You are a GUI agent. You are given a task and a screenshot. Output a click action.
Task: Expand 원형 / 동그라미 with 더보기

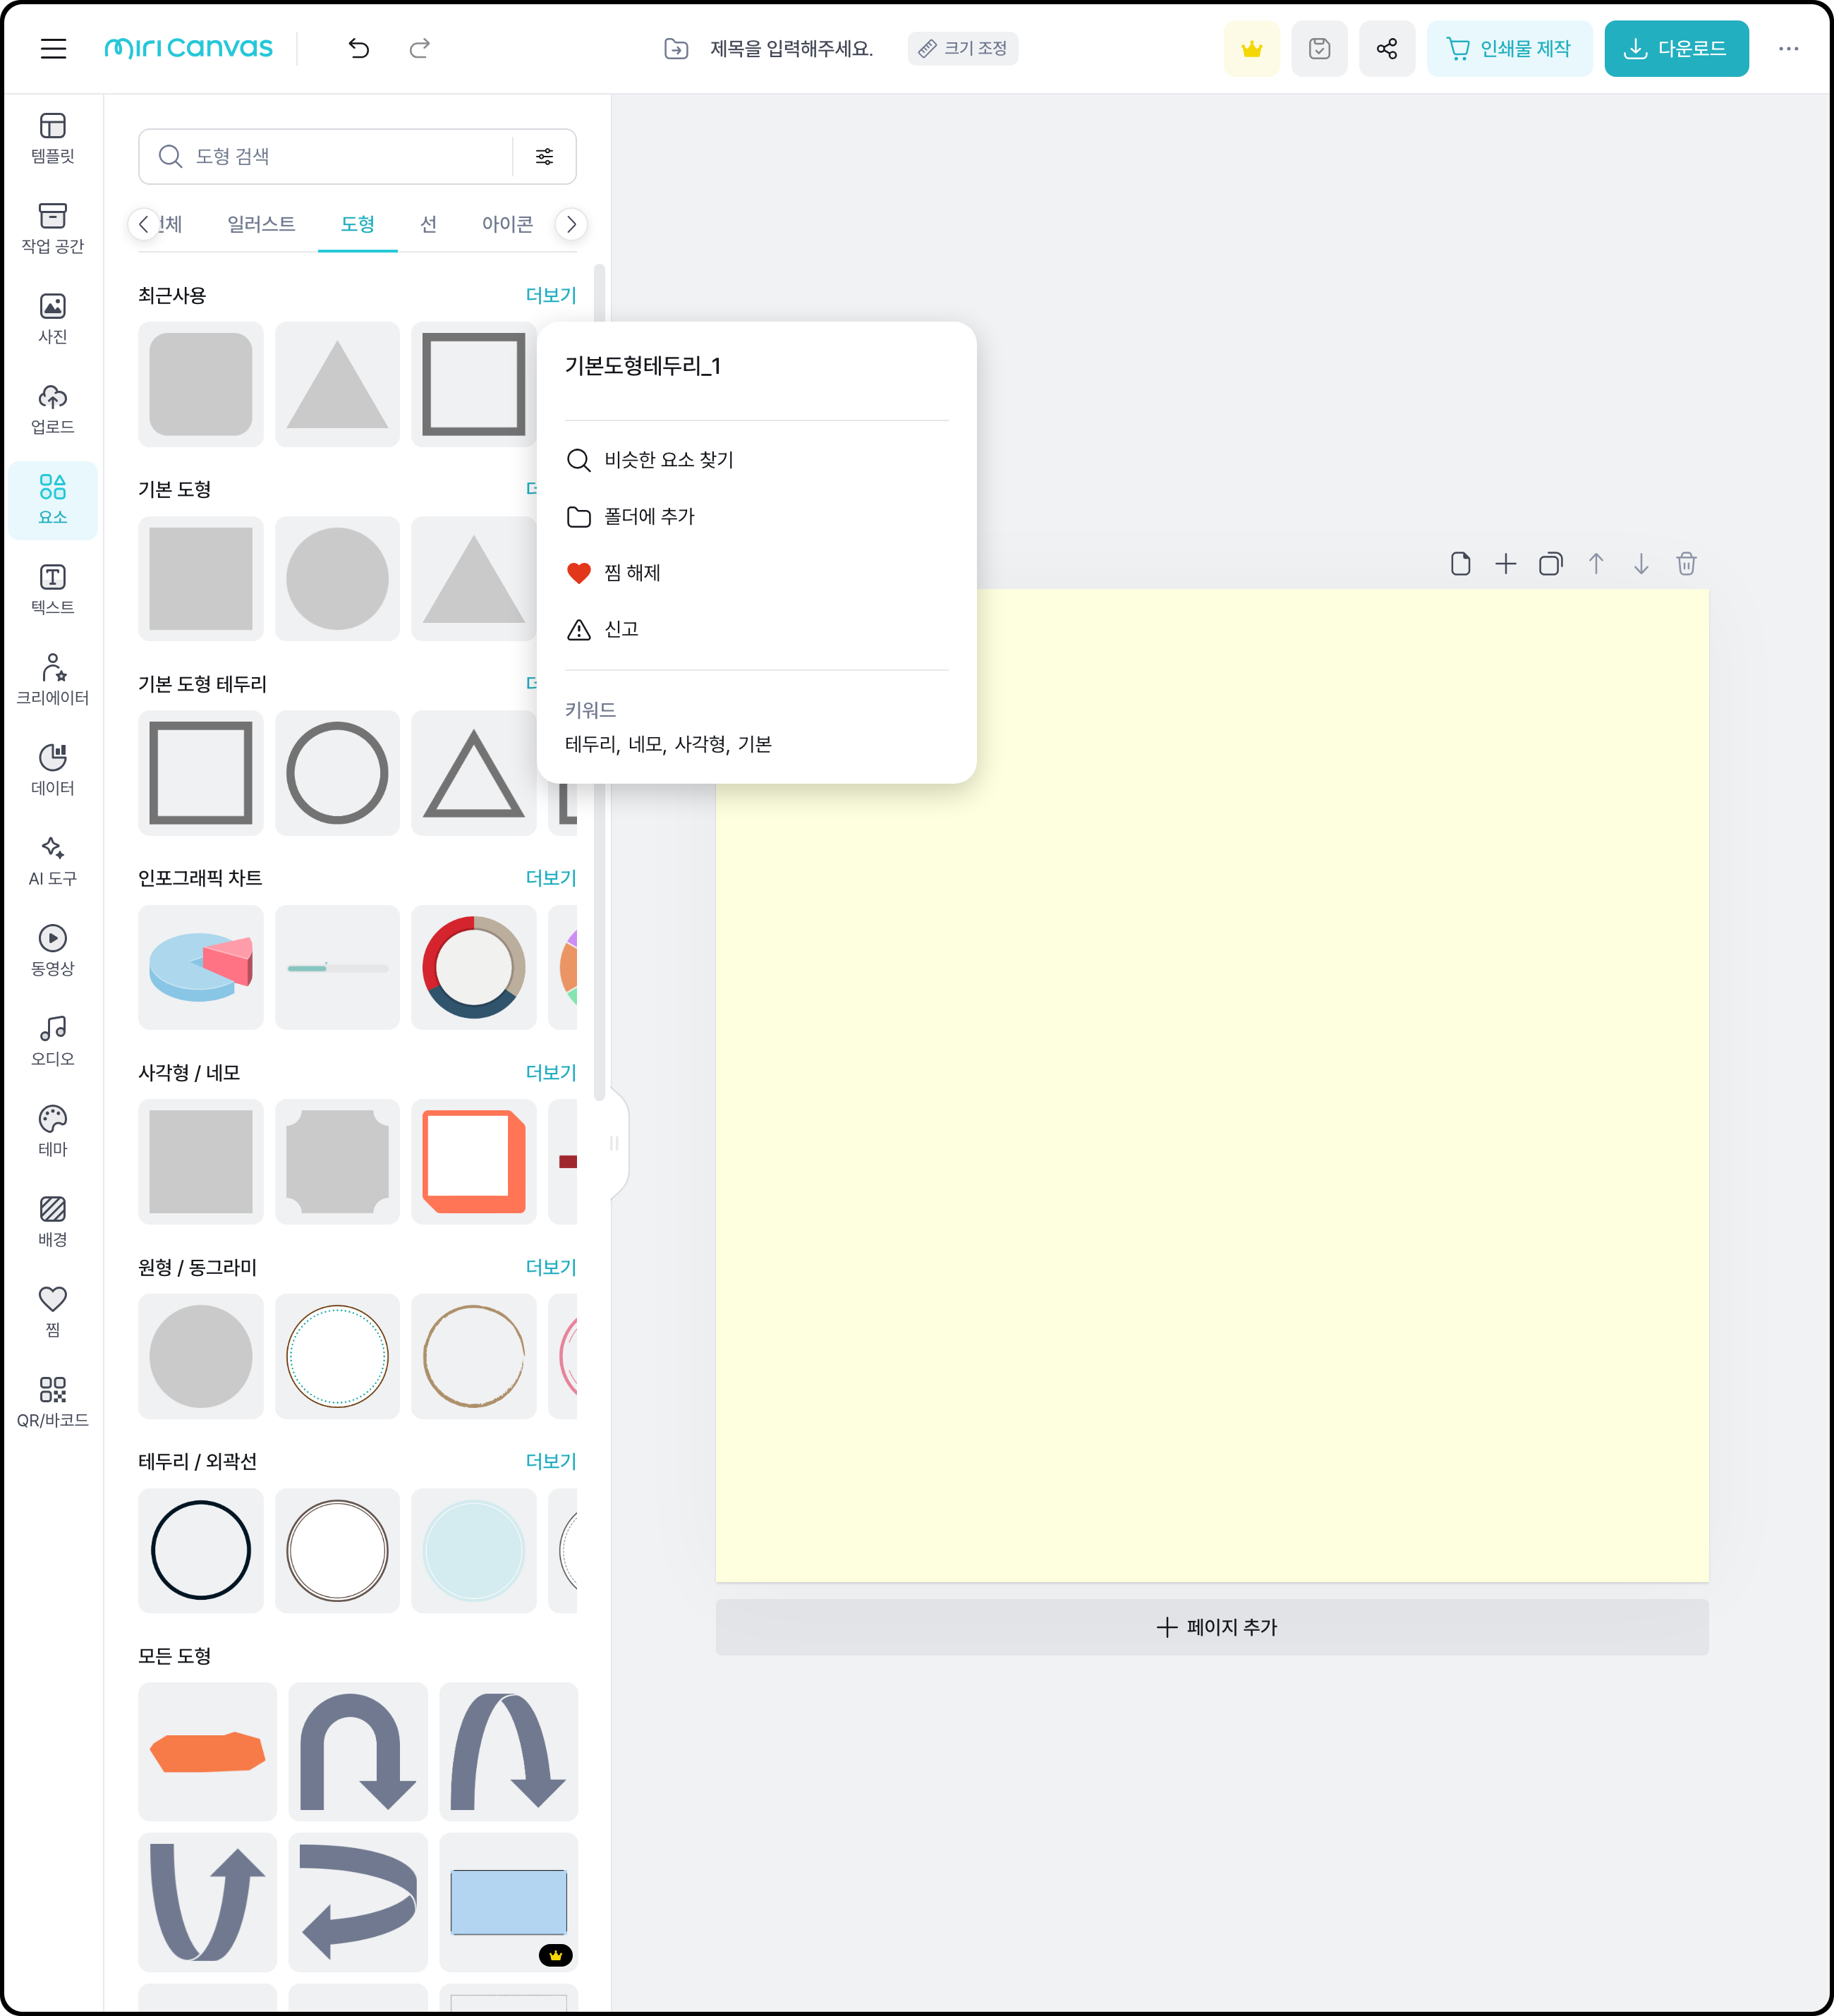[x=551, y=1267]
